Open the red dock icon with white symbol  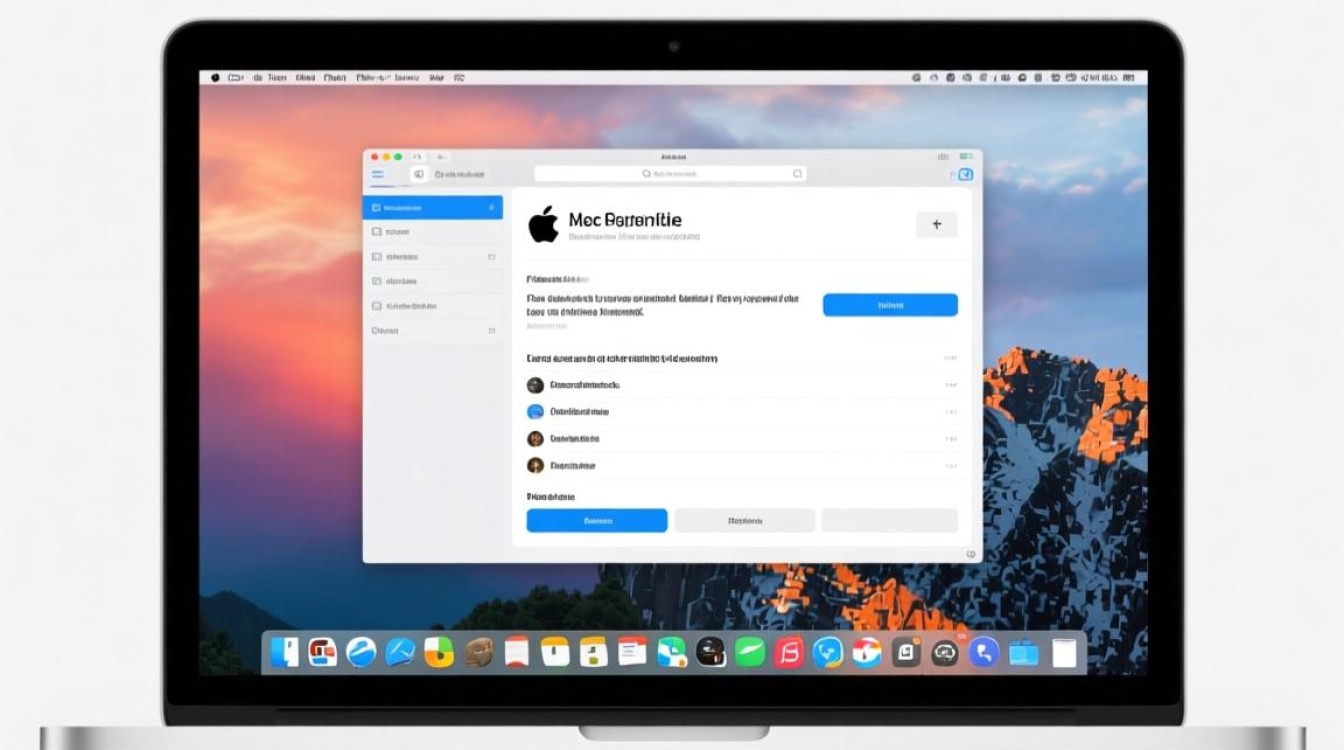(789, 652)
